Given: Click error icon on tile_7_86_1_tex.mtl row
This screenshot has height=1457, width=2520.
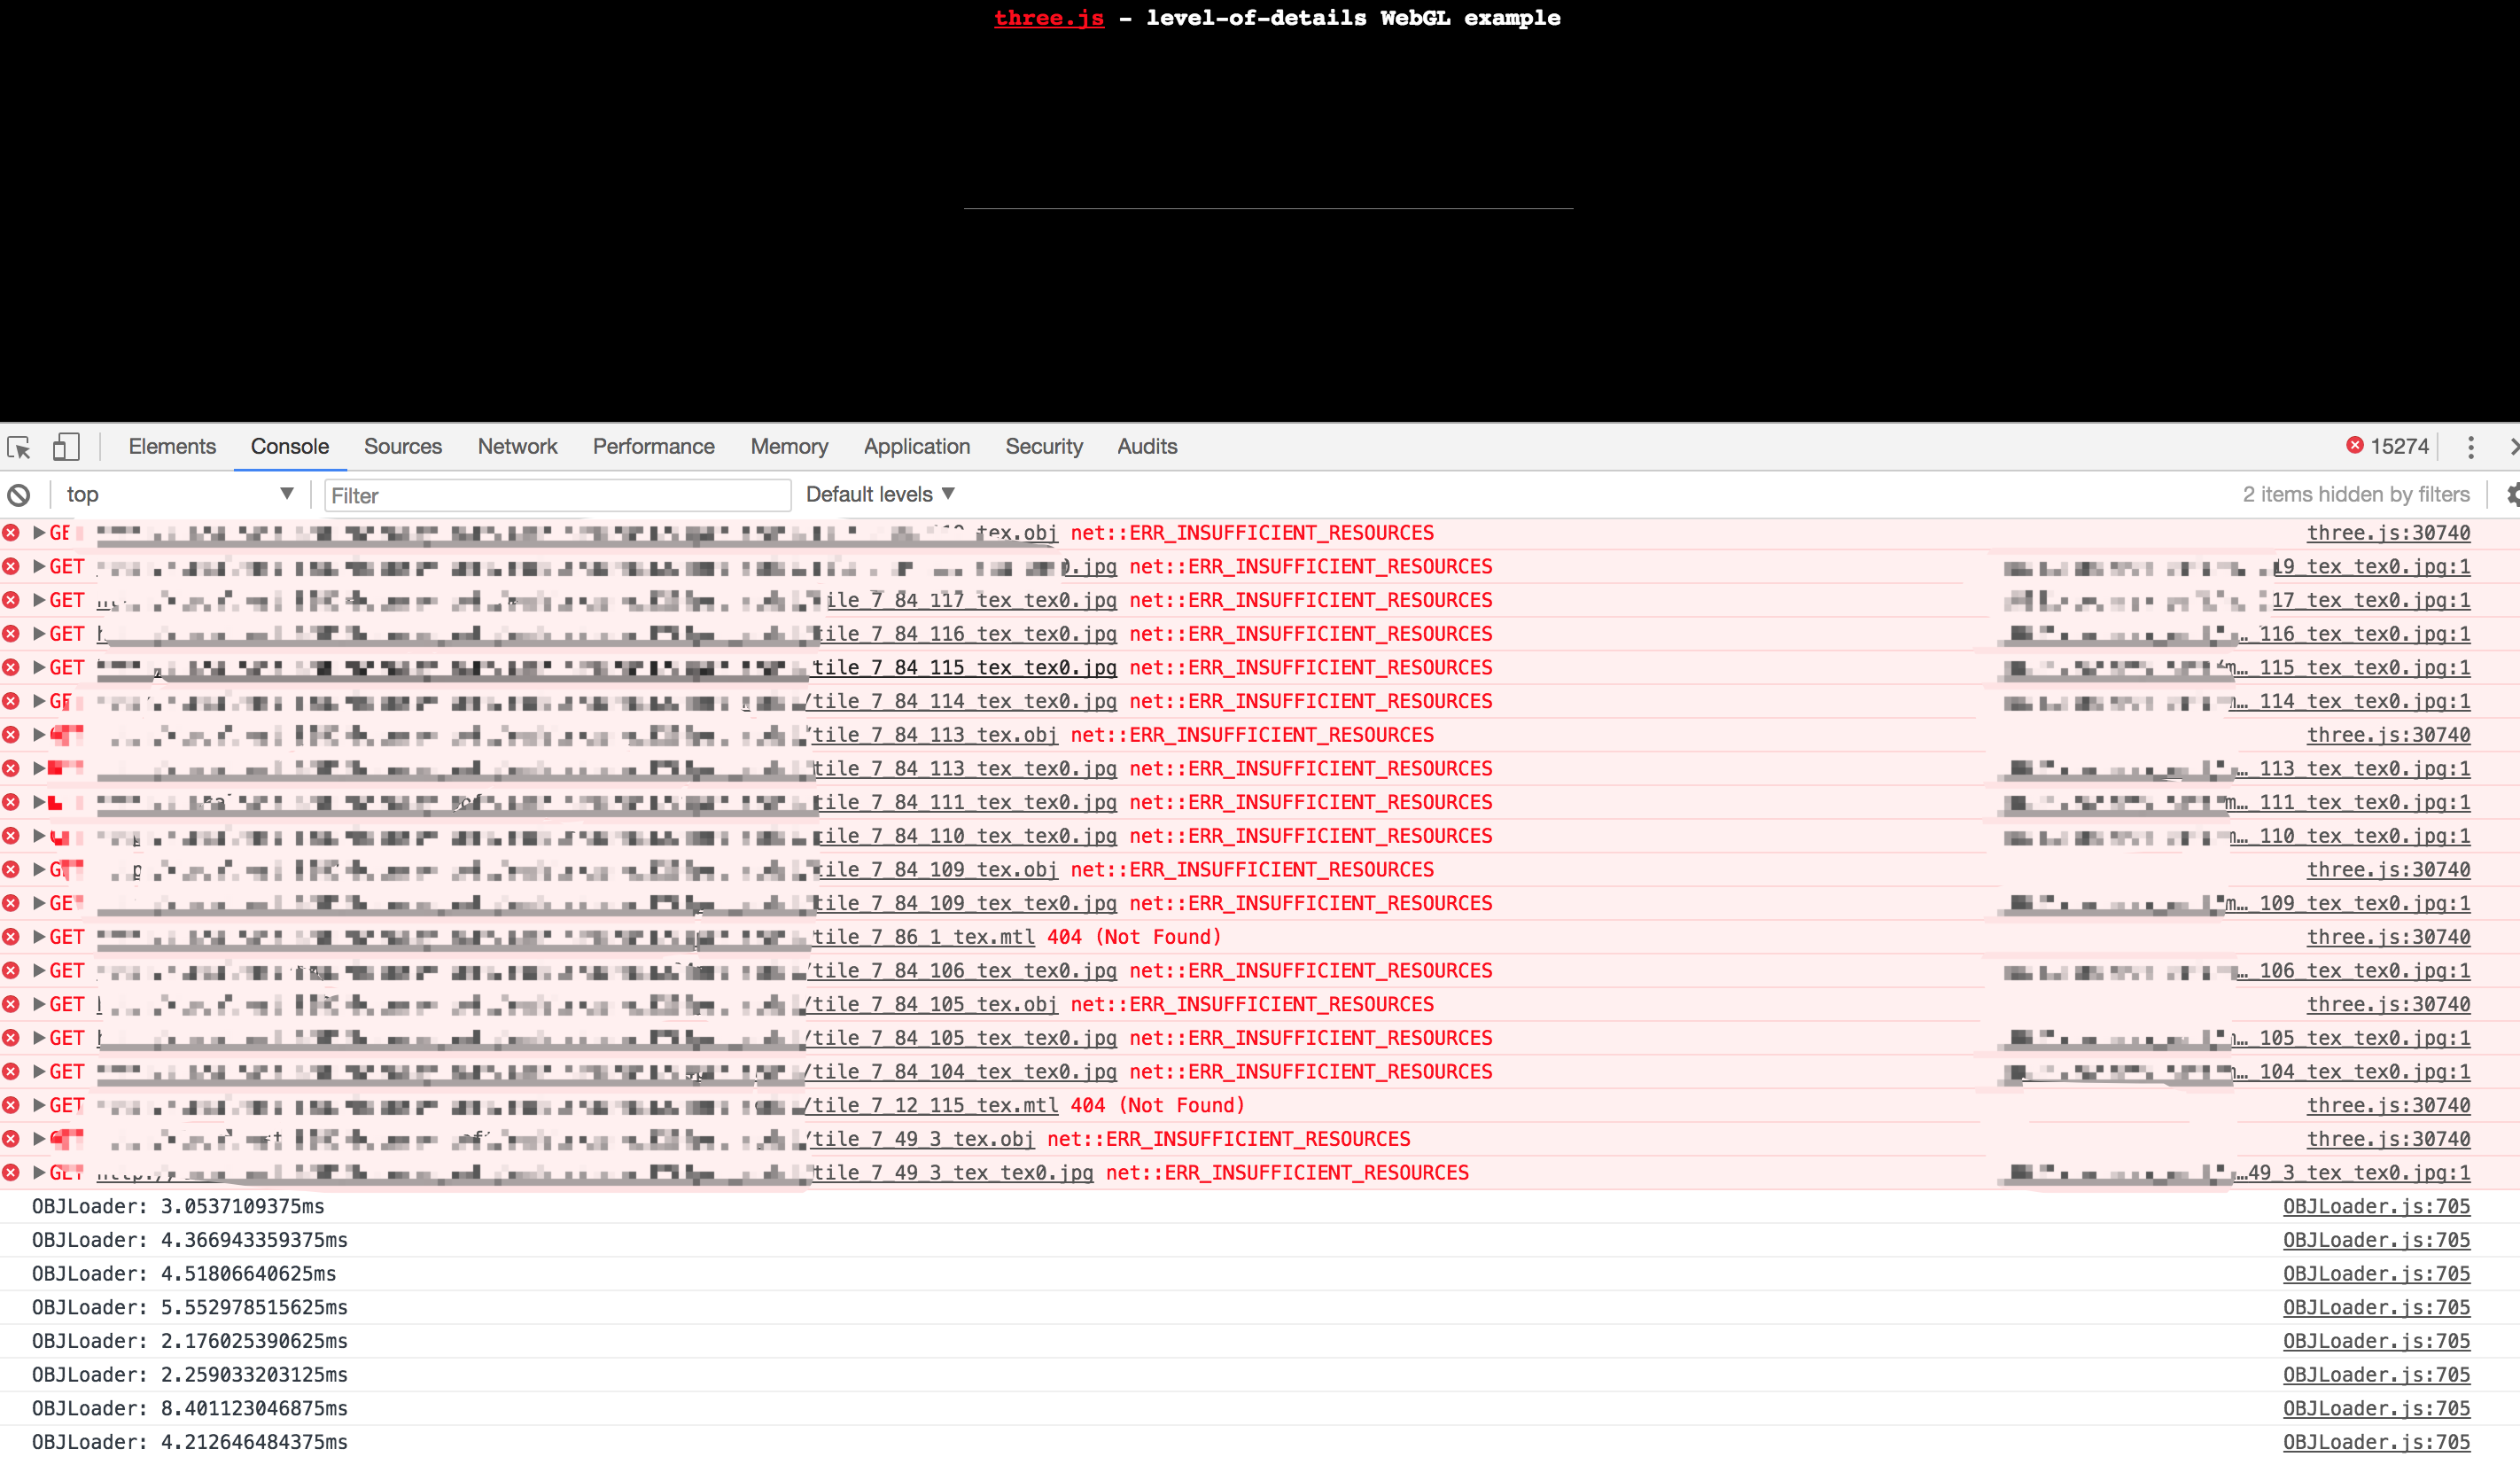Looking at the screenshot, I should pos(11,937).
